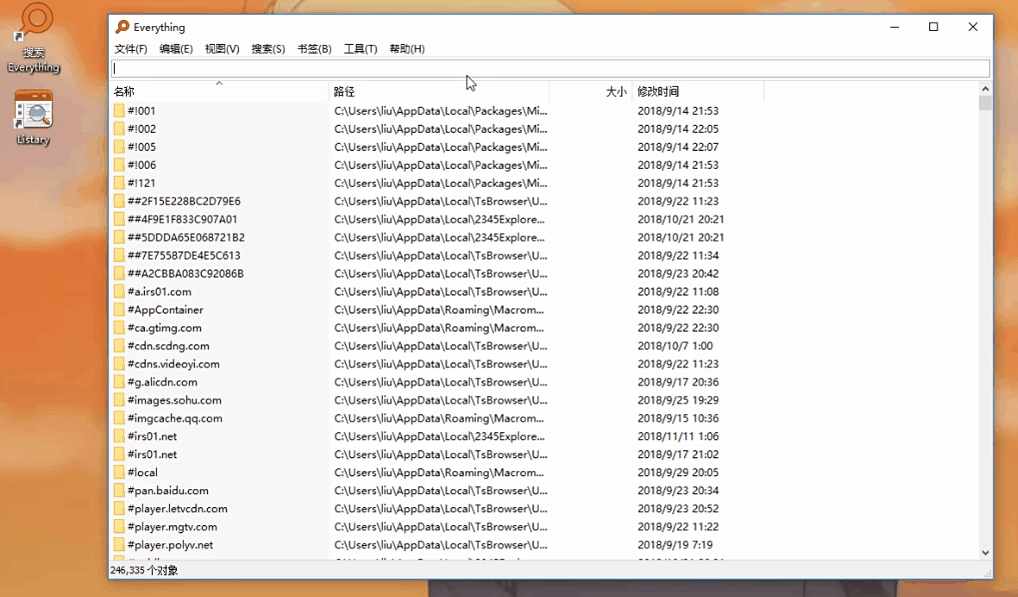1018x597 pixels.
Task: Select the folder icon of ##A2CBBA083C92086B
Action: (x=119, y=274)
